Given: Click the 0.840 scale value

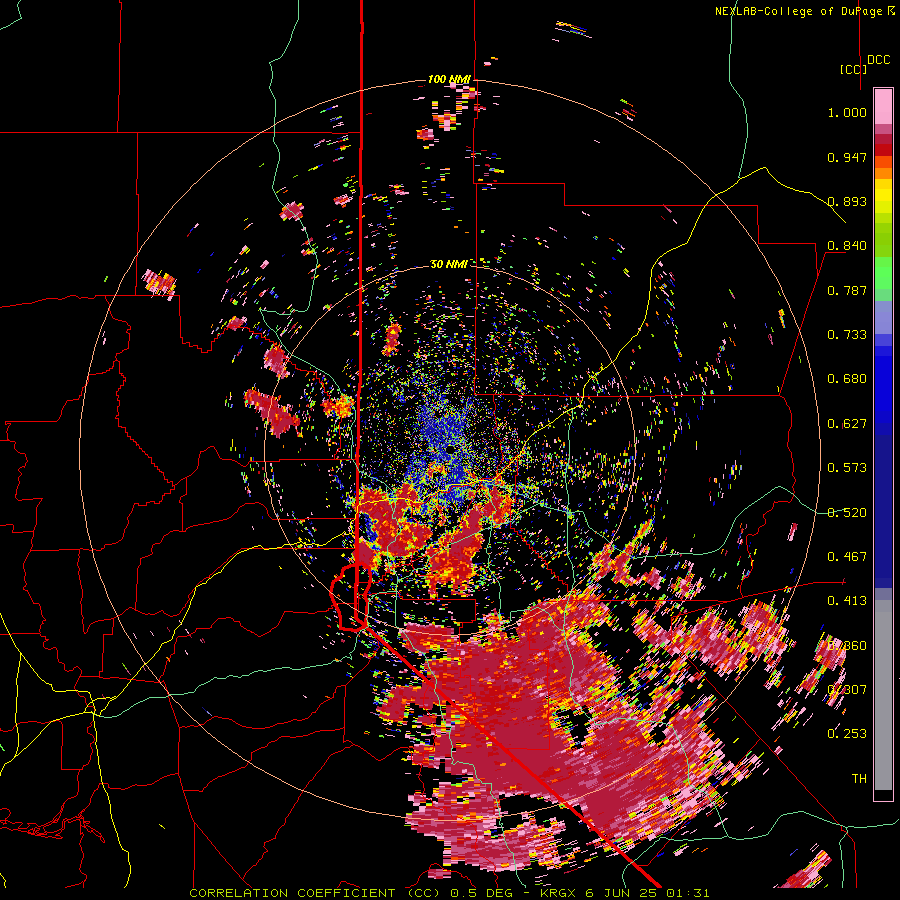Looking at the screenshot, I should 847,246.
